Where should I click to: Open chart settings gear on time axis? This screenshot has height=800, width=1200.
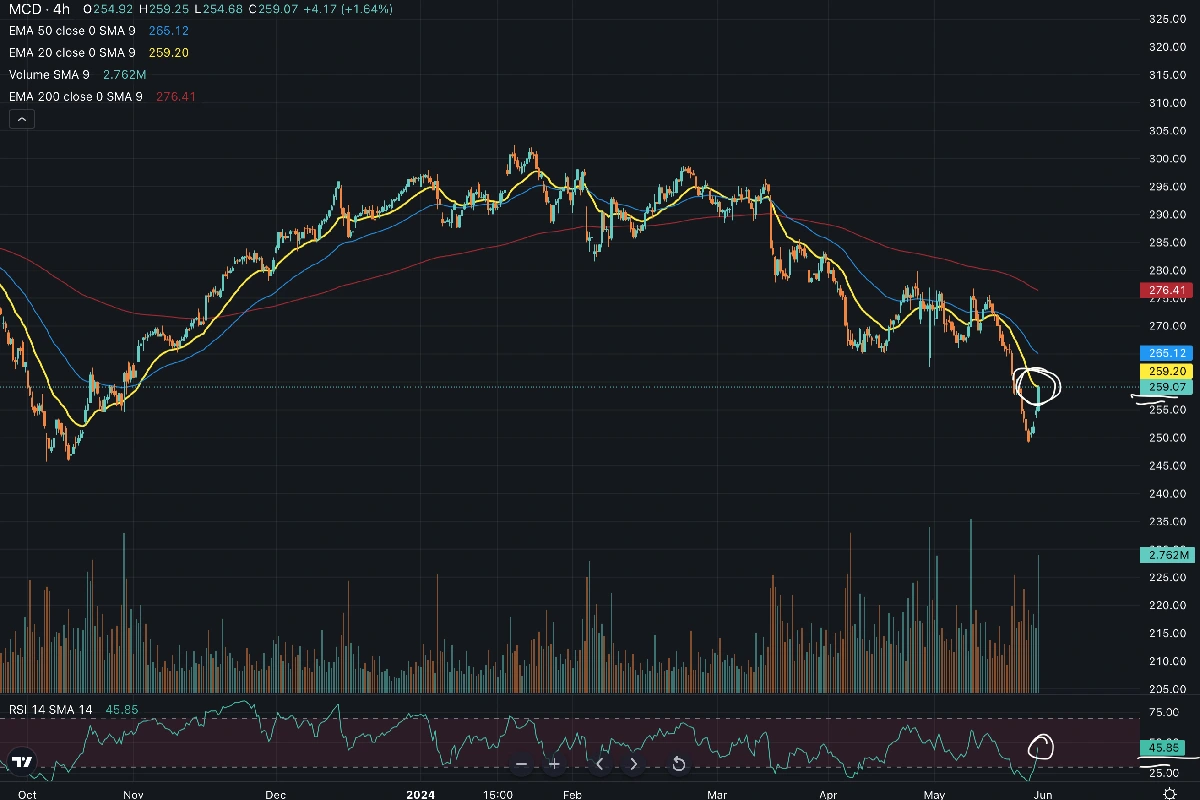point(1169,793)
